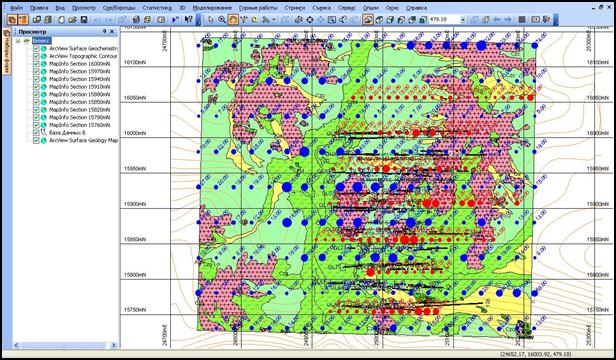
Task: Click toolbar overflow handle at far right end
Action: 556,20
